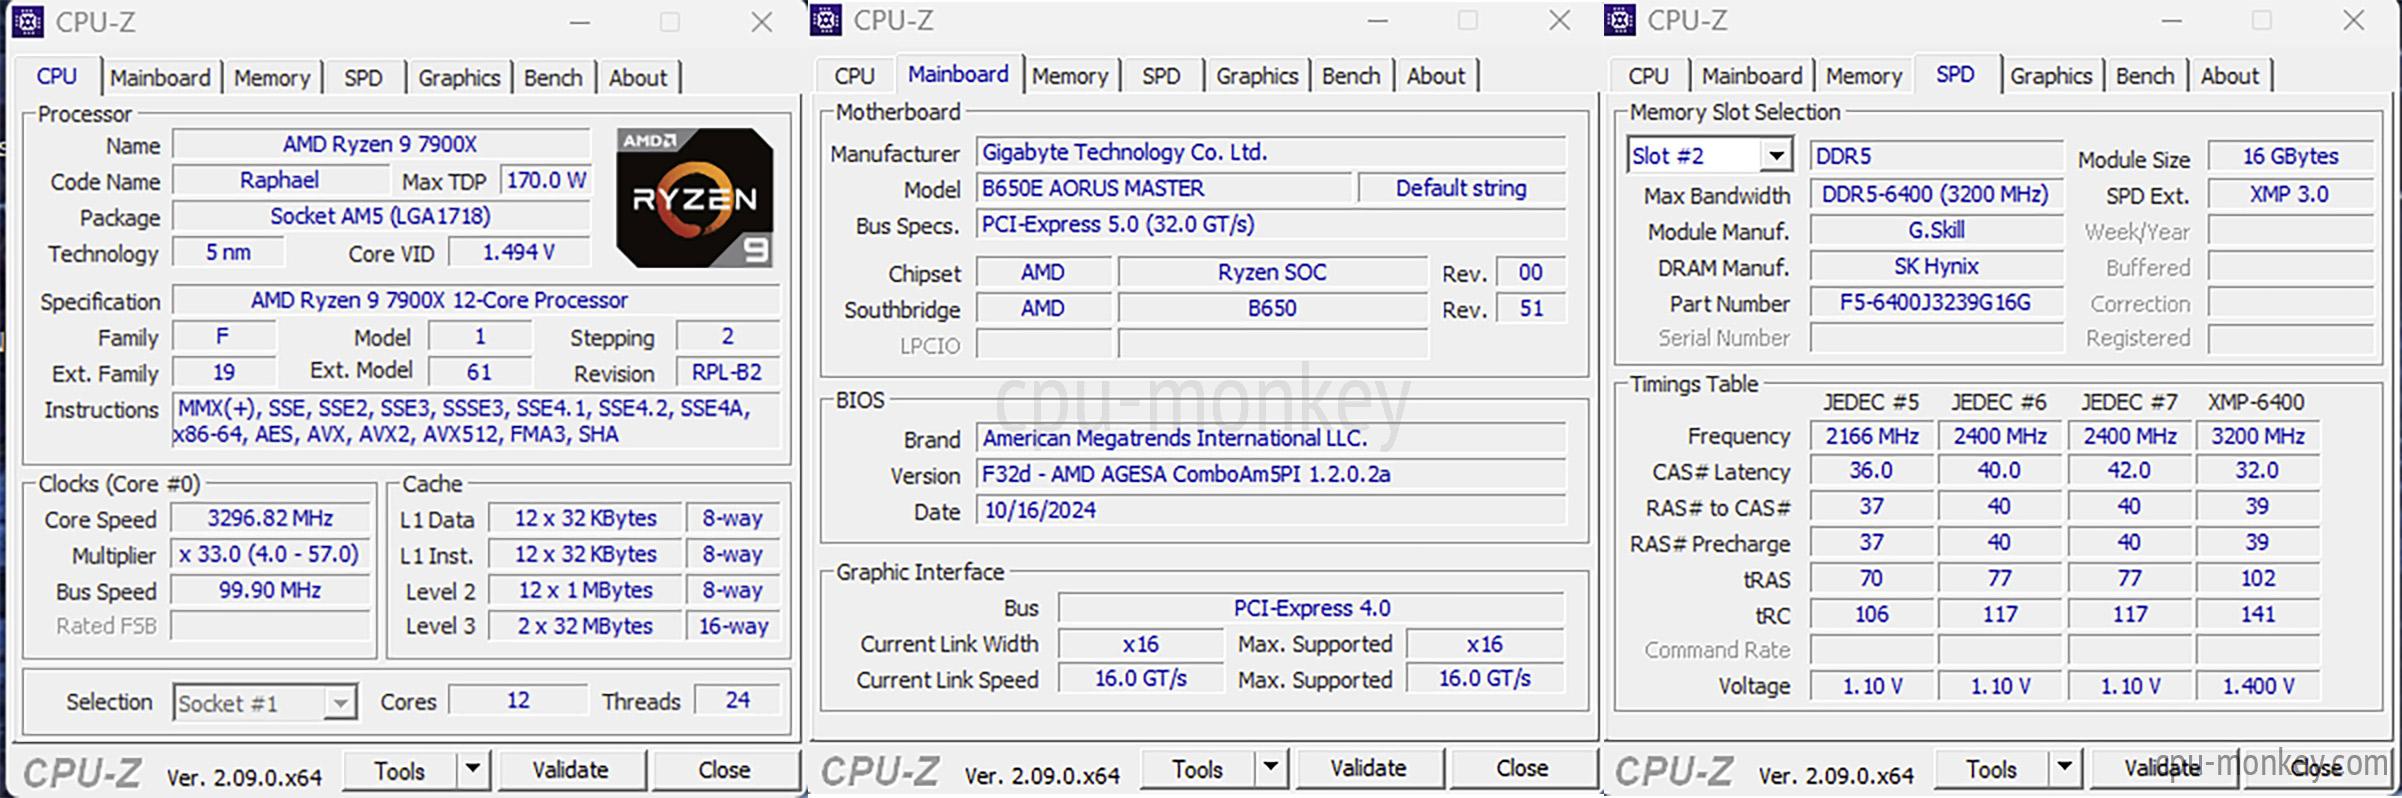Open About tab in the middle window
The height and width of the screenshot is (798, 2402).
1436,76
